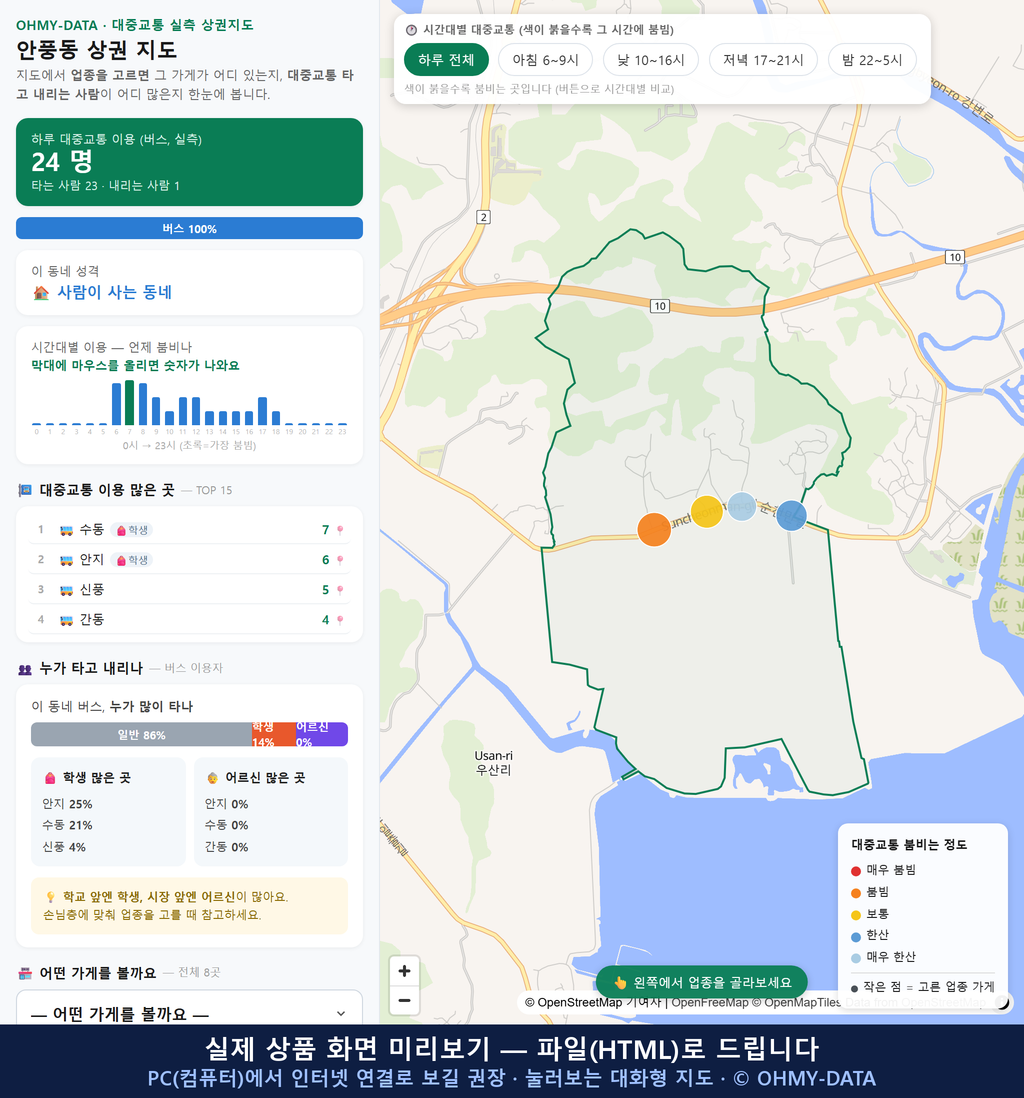1024x1098 pixels.
Task: Open the 어떤 가게를 볼까요 dropdown
Action: [x=189, y=1013]
